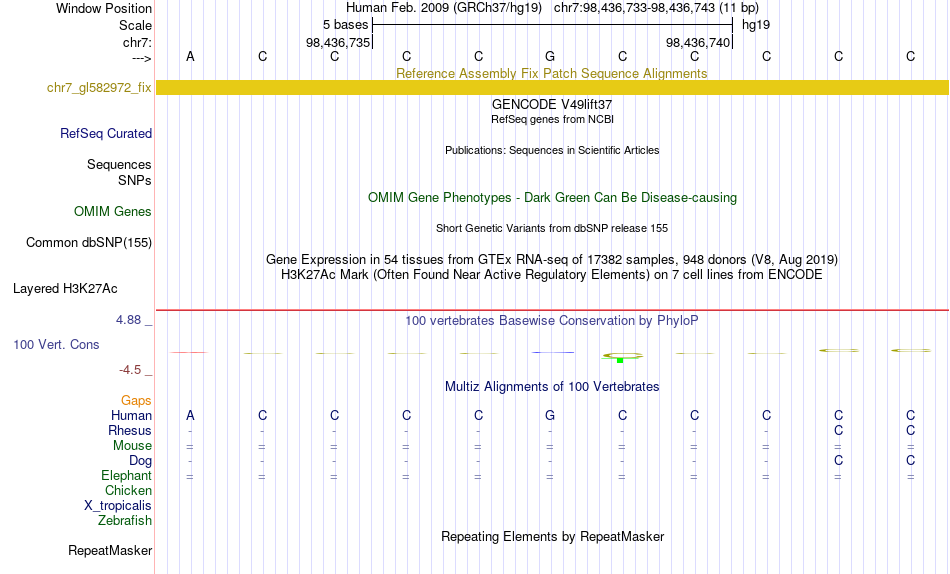The height and width of the screenshot is (574, 950).
Task: Click the chr7:98,436,733-98,436,743 (11 bp) position text
Action: click(x=656, y=8)
